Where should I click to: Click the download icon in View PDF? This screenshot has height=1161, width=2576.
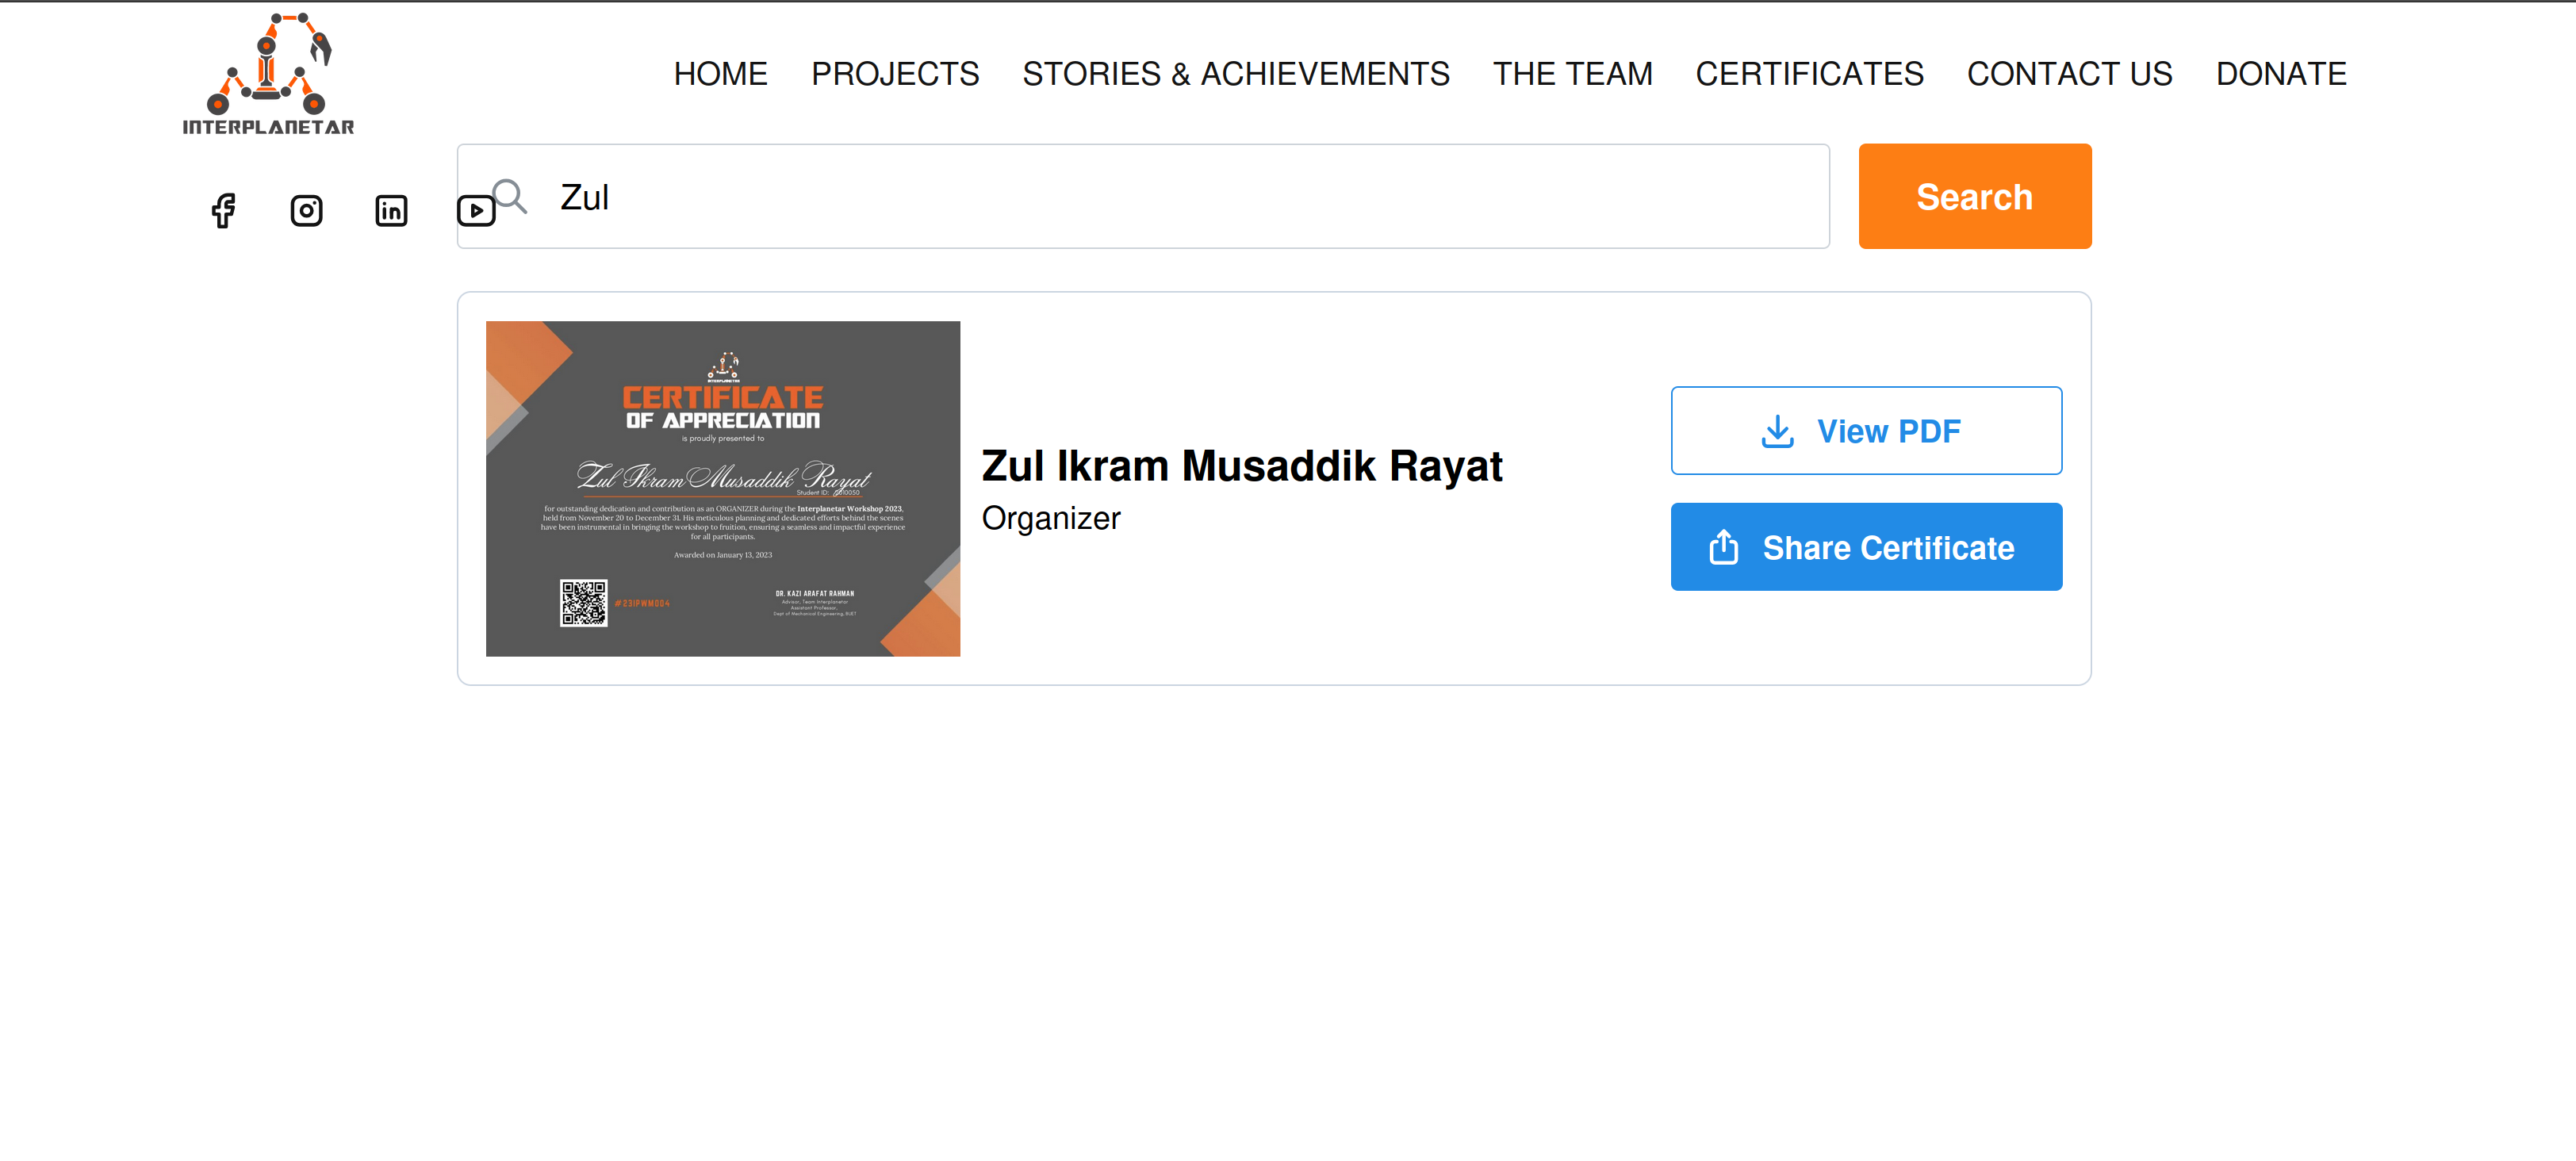coord(1777,431)
